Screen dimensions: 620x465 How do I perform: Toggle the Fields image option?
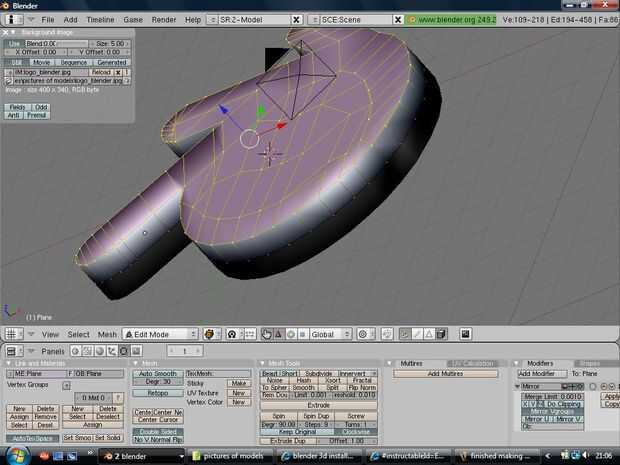(x=17, y=107)
